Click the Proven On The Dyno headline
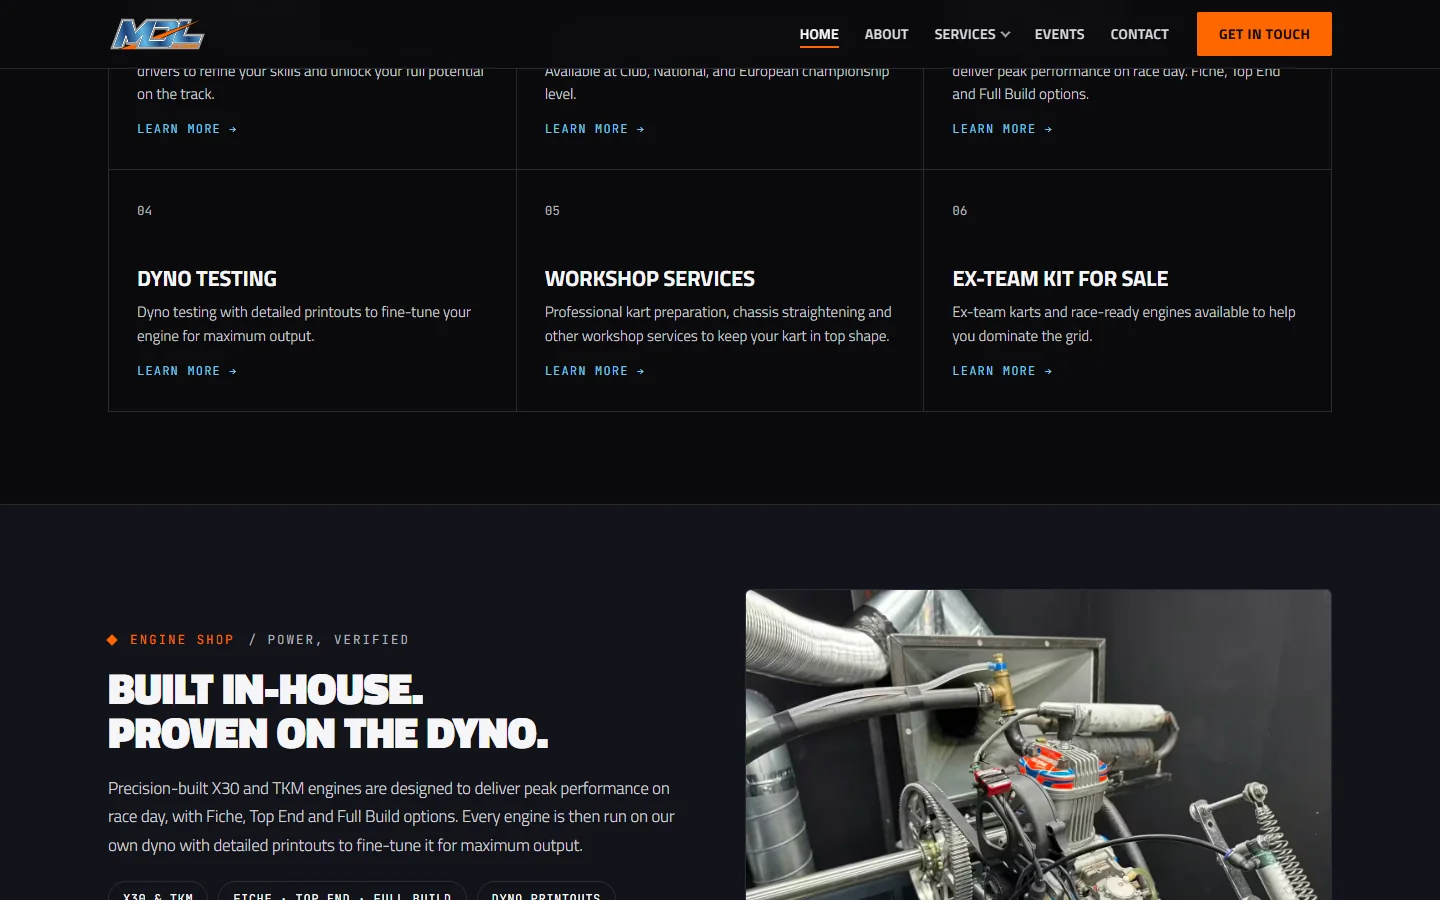 coord(328,734)
